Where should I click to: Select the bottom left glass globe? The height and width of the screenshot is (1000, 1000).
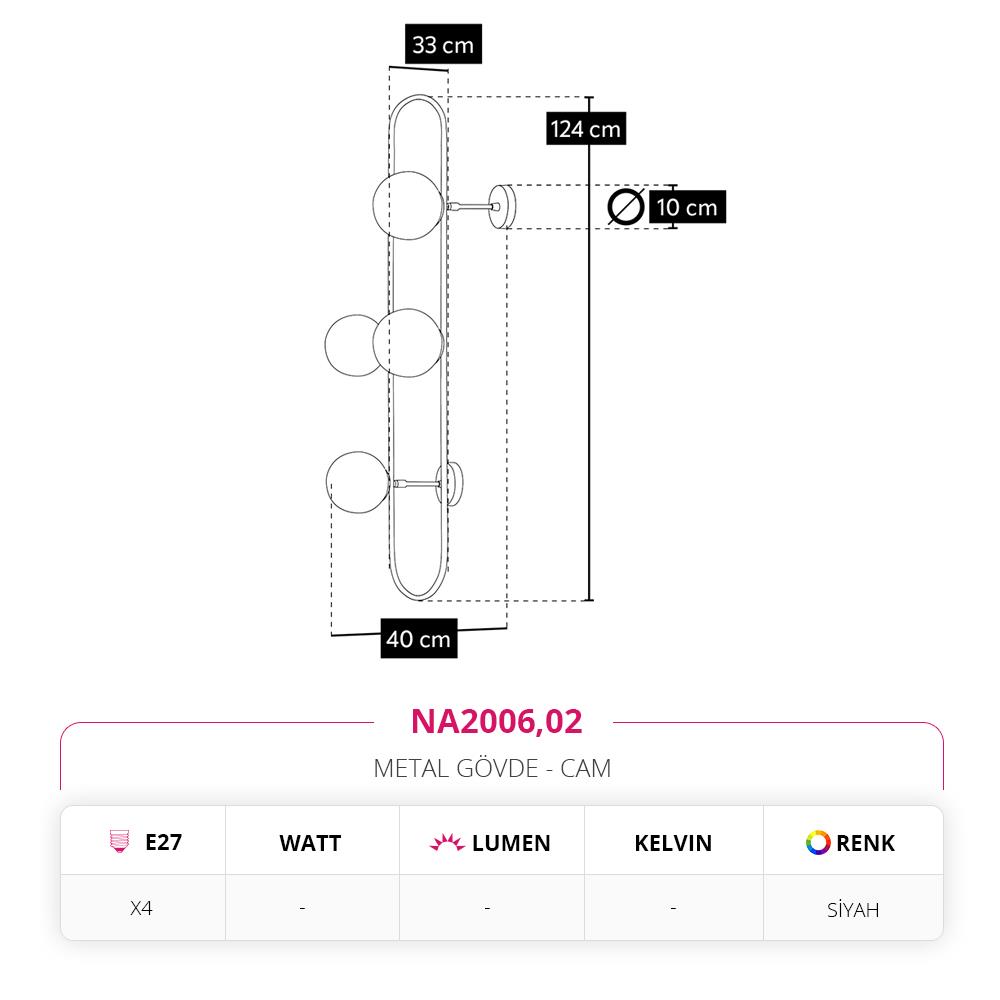pos(357,483)
